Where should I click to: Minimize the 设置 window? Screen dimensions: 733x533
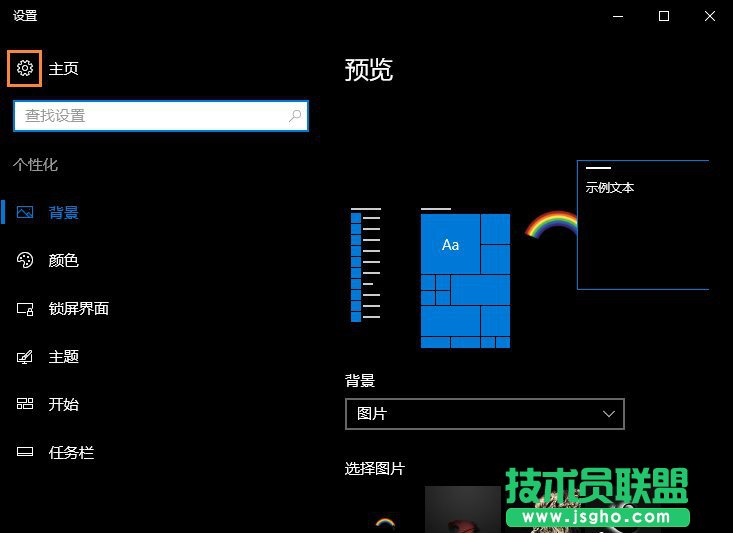coord(618,16)
